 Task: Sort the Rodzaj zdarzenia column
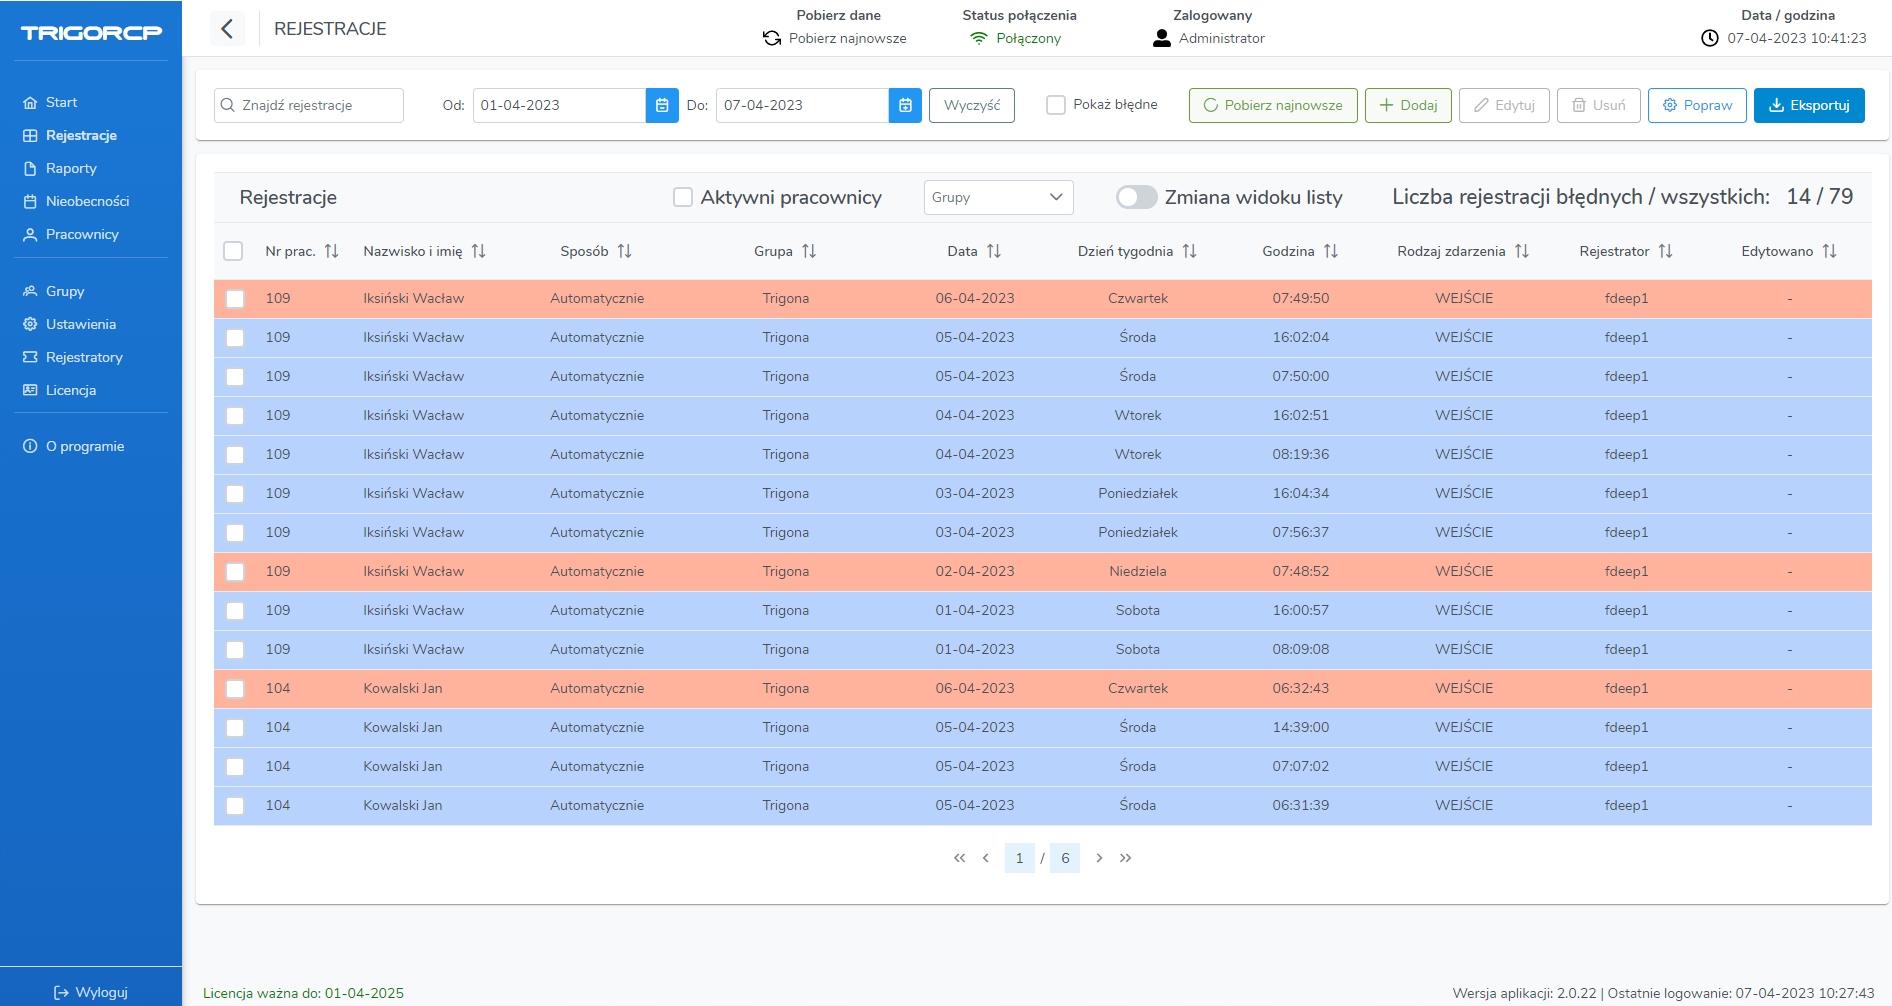pyautogui.click(x=1522, y=251)
